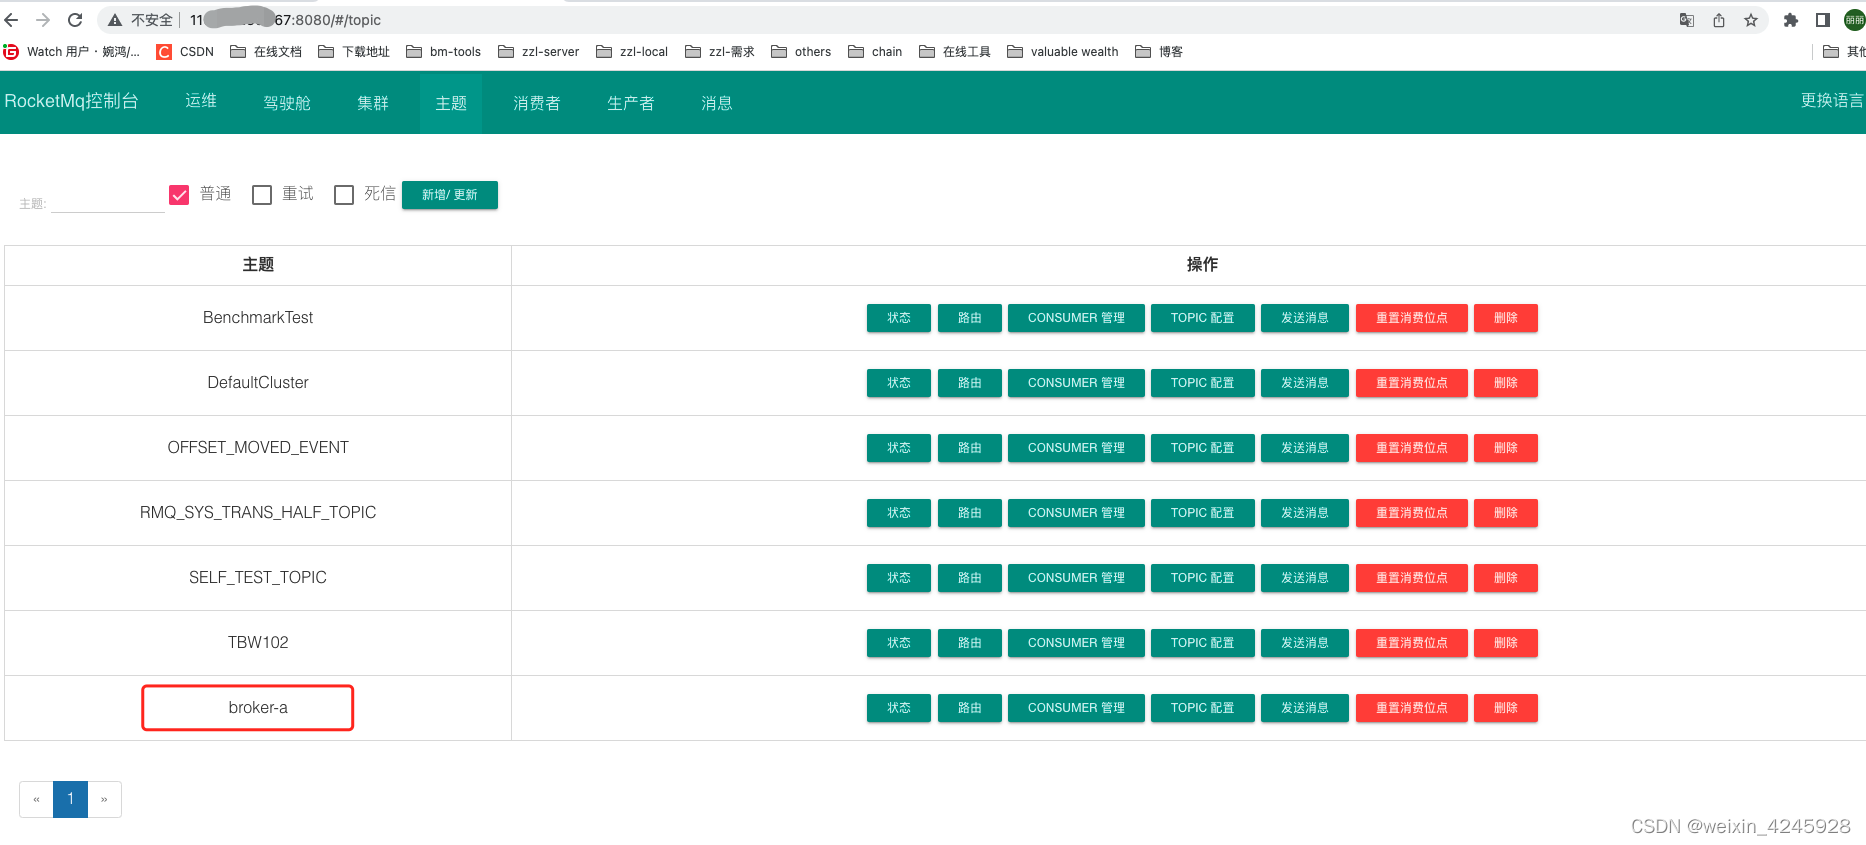Reload the page with refresh icon
Viewport: 1866px width, 845px height.
click(75, 20)
